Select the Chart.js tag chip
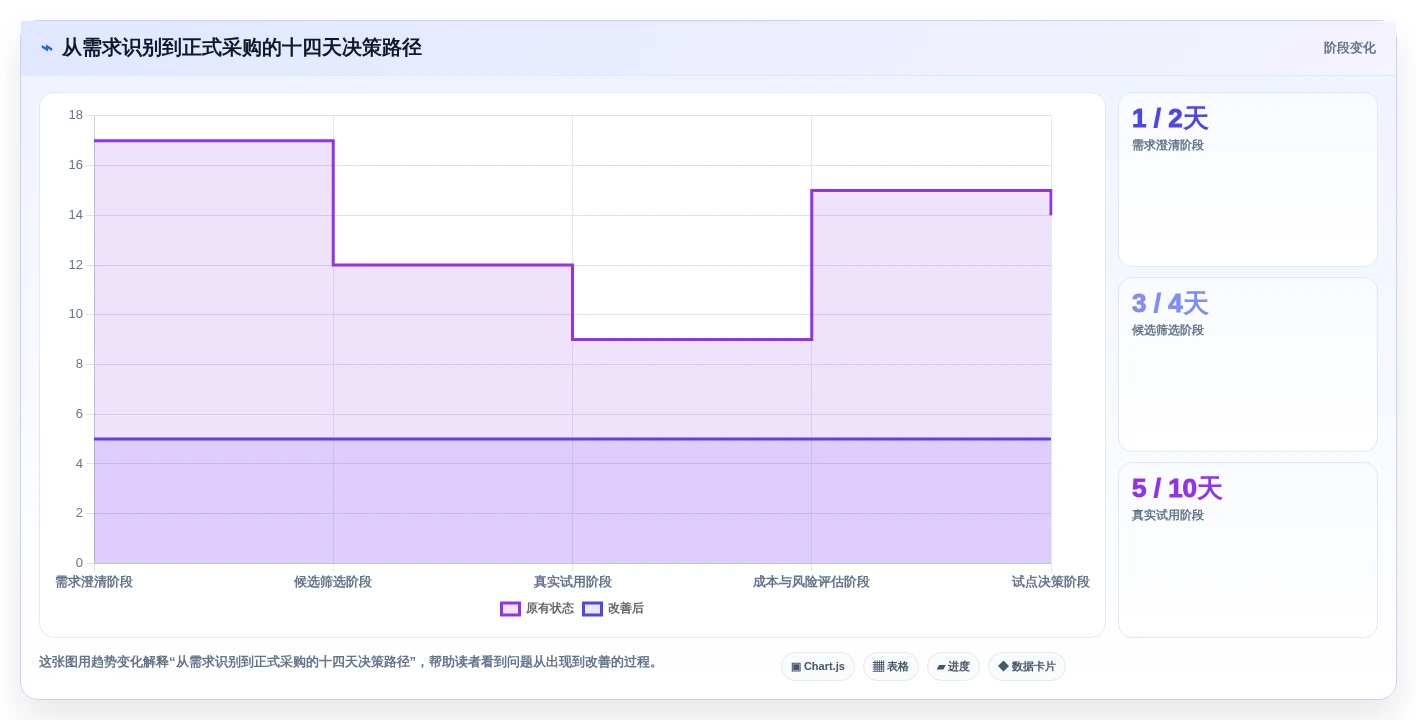The height and width of the screenshot is (720, 1417). click(818, 666)
